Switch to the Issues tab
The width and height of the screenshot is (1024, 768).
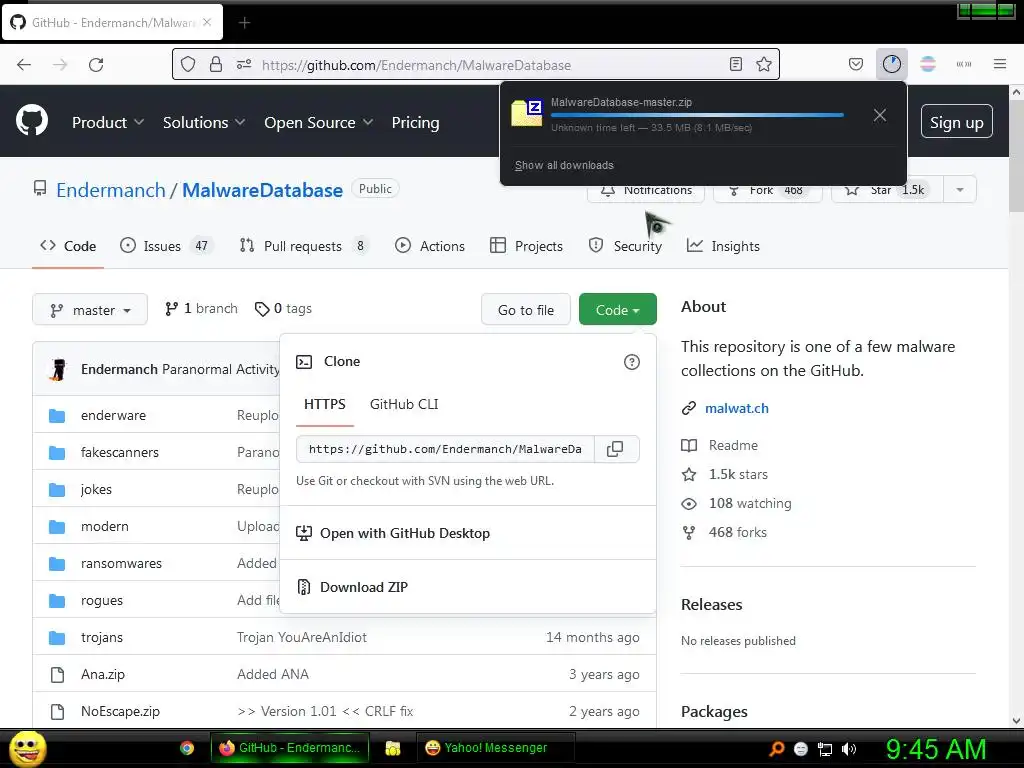[x=166, y=246]
